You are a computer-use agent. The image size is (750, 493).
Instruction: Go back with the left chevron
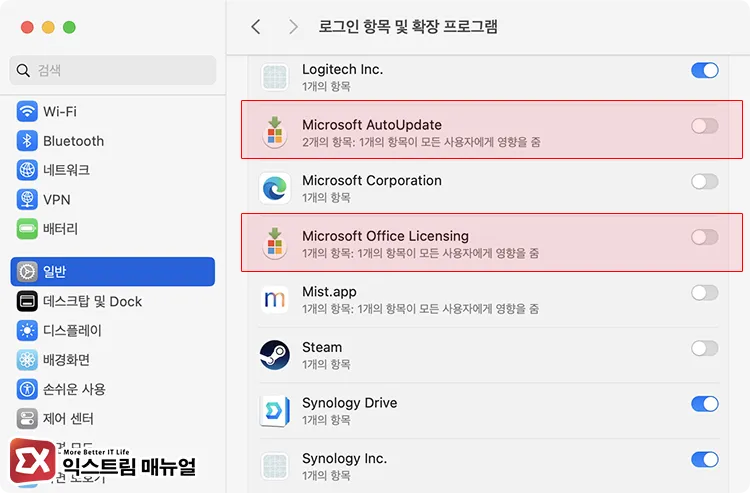(x=256, y=27)
